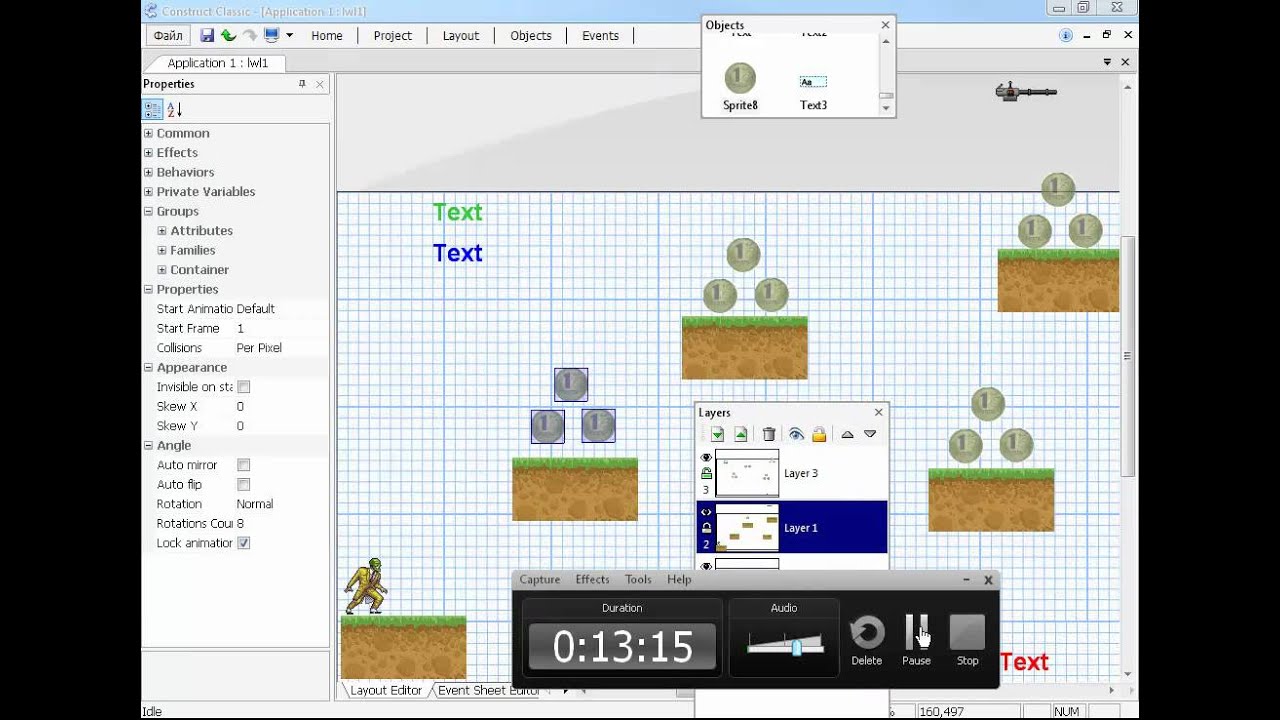Expand the Common section
The image size is (1280, 720).
click(x=149, y=133)
